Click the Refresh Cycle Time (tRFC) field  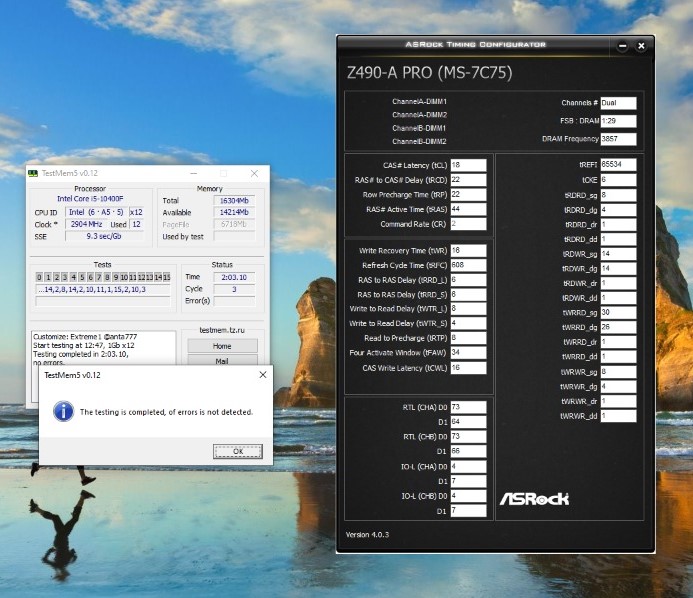click(x=468, y=265)
